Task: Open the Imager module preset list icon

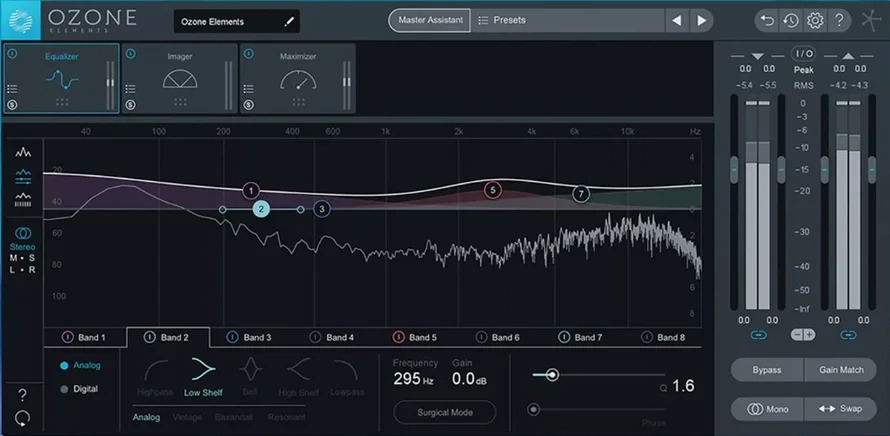Action: tap(131, 89)
